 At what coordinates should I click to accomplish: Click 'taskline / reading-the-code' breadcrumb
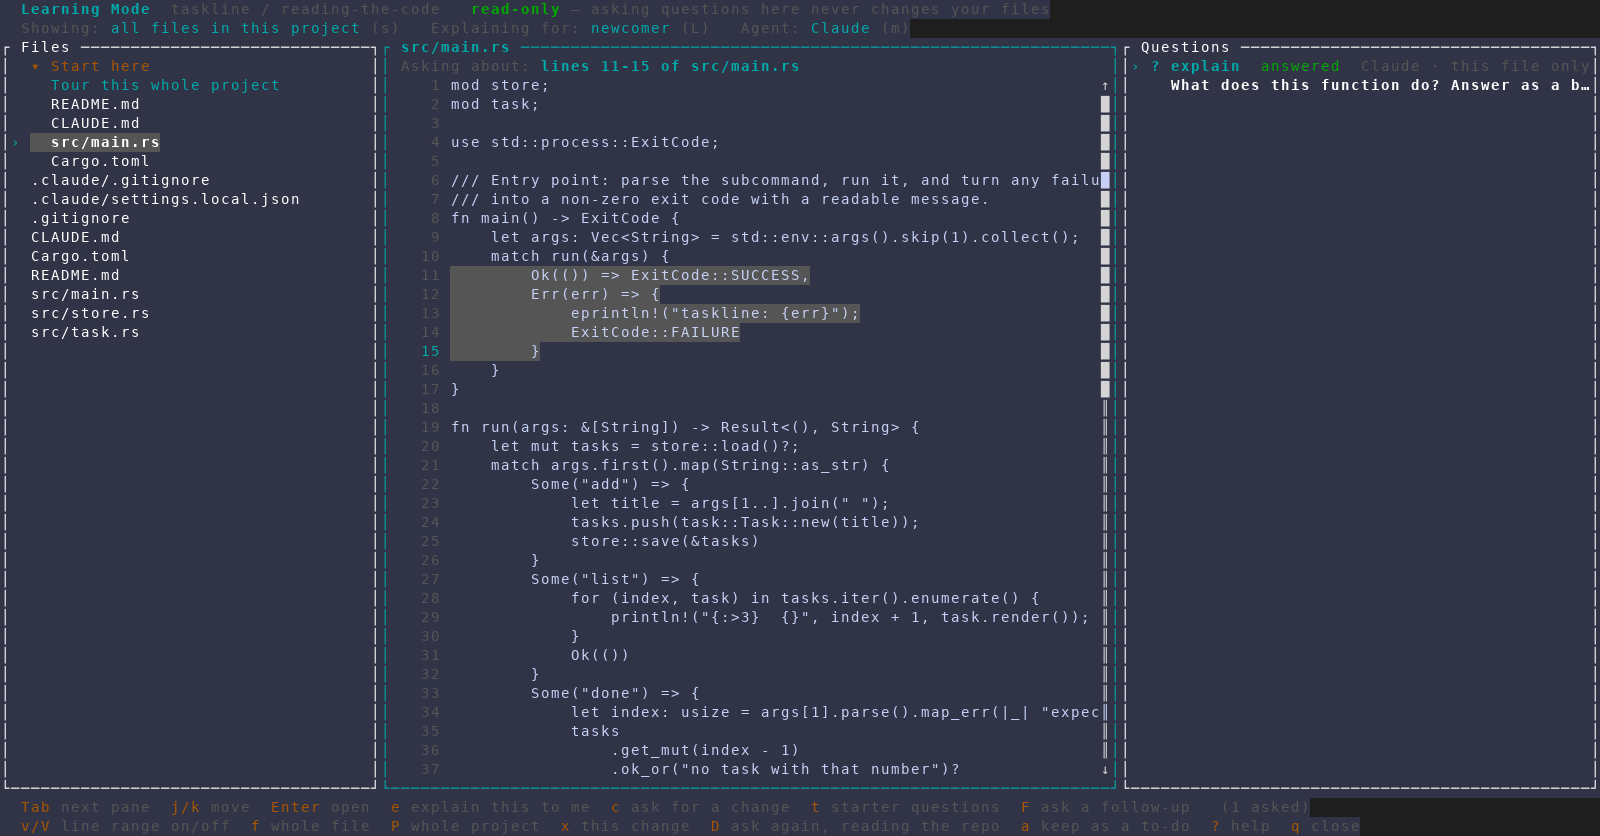pos(305,10)
